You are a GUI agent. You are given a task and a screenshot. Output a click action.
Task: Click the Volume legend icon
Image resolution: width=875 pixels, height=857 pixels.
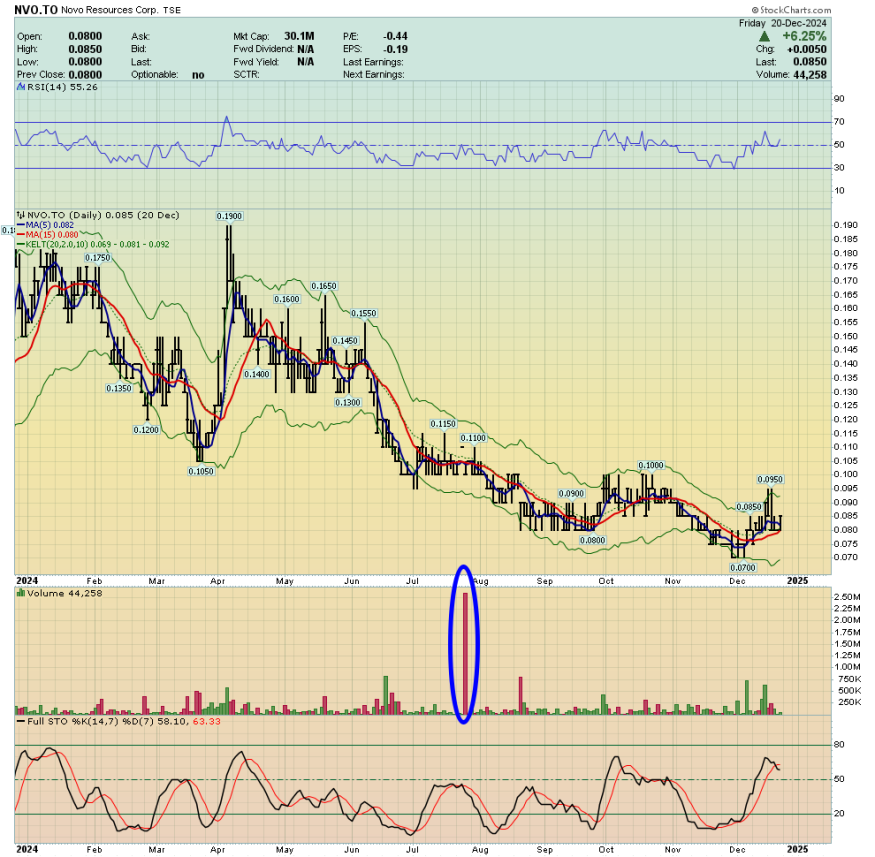[21, 593]
